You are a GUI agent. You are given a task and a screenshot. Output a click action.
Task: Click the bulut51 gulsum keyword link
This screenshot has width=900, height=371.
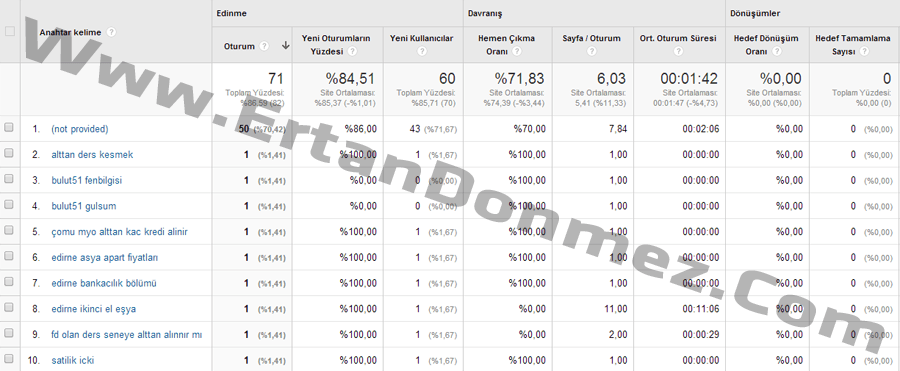click(x=84, y=206)
